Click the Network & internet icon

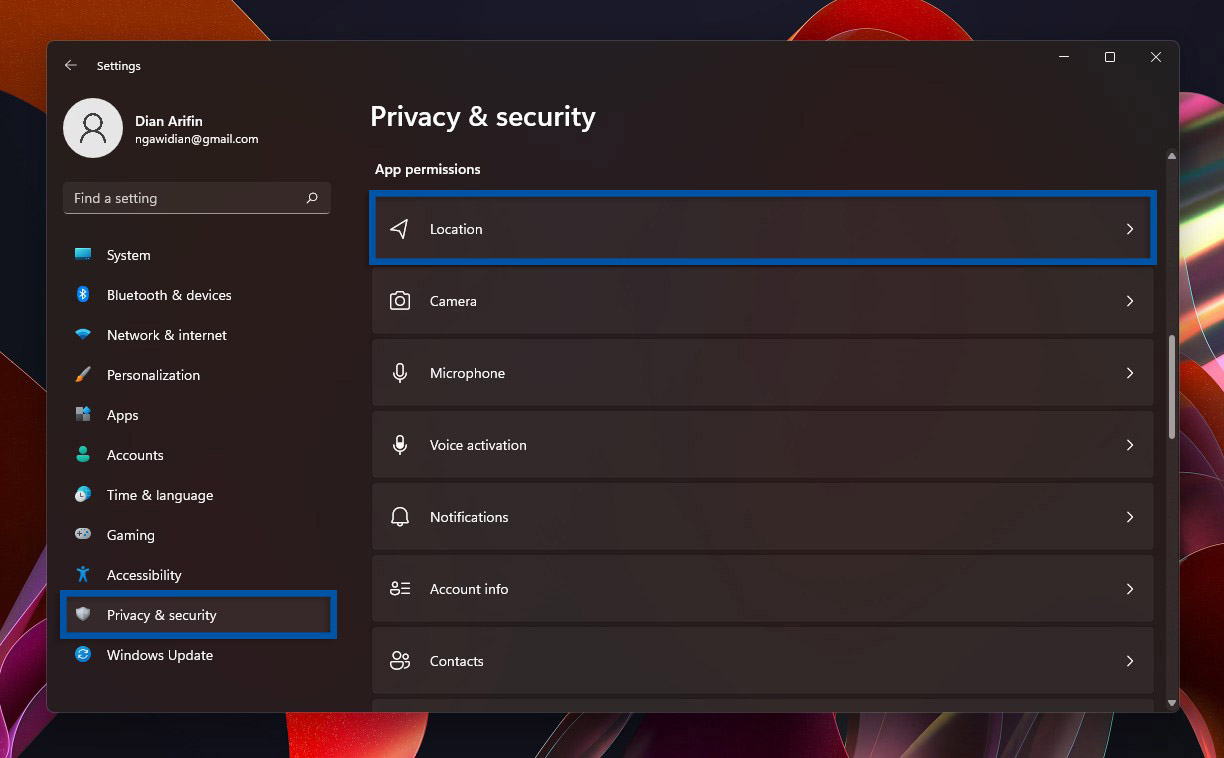click(x=83, y=335)
